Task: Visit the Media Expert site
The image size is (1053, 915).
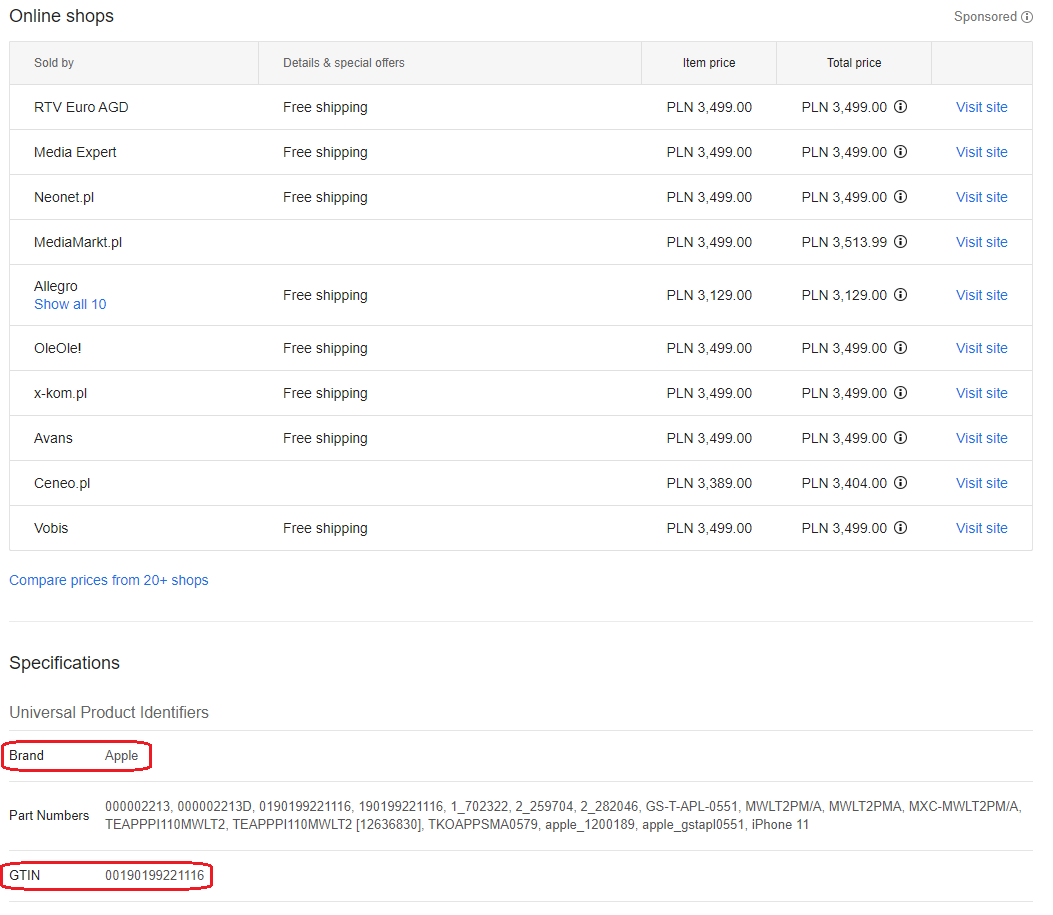Action: [982, 152]
